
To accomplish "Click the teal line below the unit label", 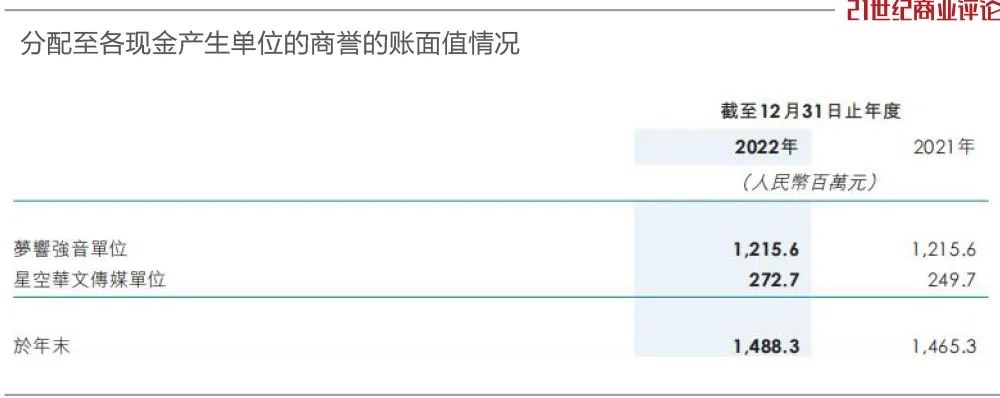I will click(x=501, y=202).
